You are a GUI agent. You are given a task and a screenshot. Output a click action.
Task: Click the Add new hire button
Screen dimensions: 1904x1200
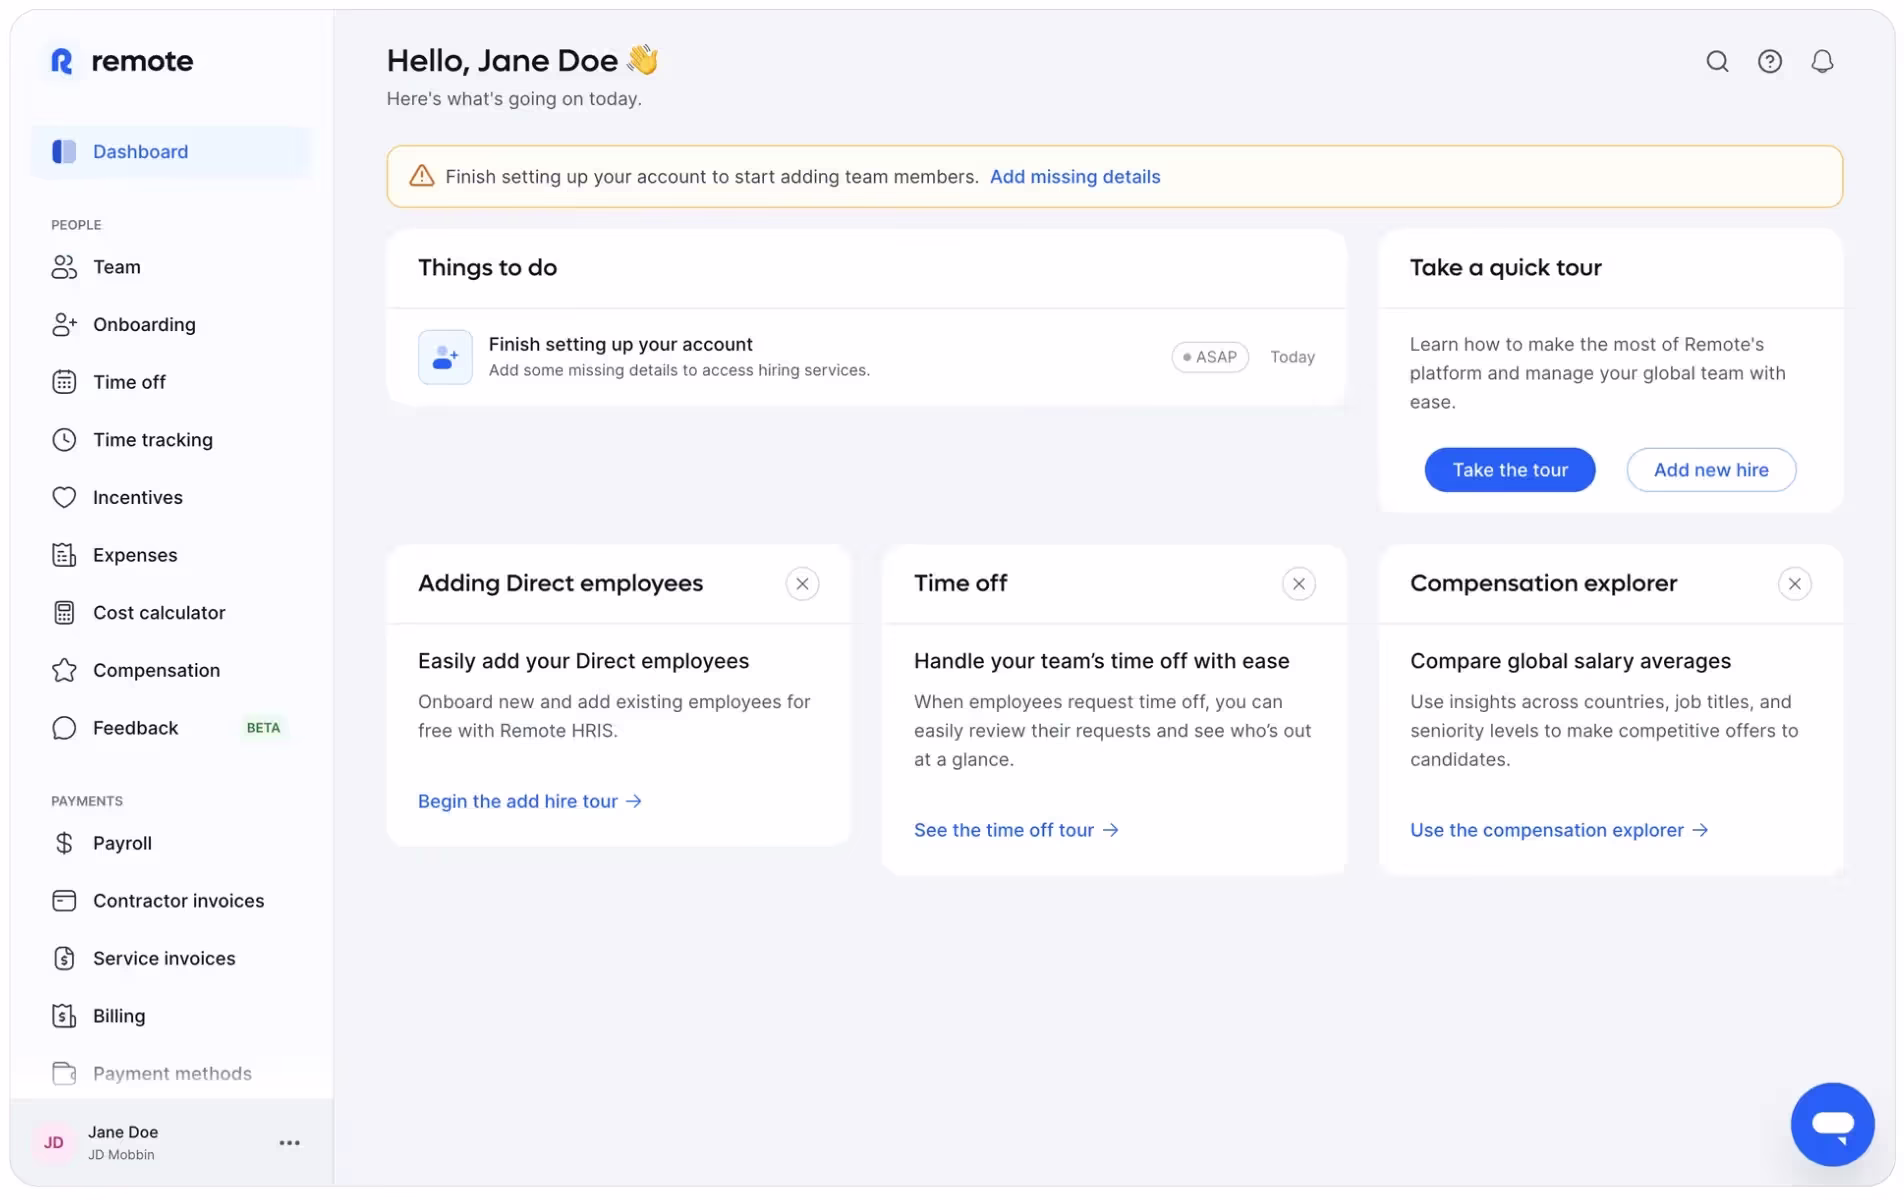pyautogui.click(x=1710, y=470)
